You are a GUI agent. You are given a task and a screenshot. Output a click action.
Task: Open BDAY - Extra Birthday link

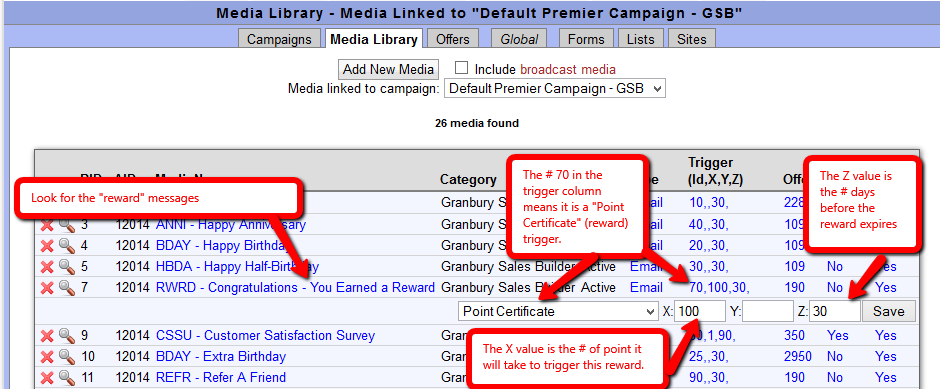pyautogui.click(x=221, y=357)
